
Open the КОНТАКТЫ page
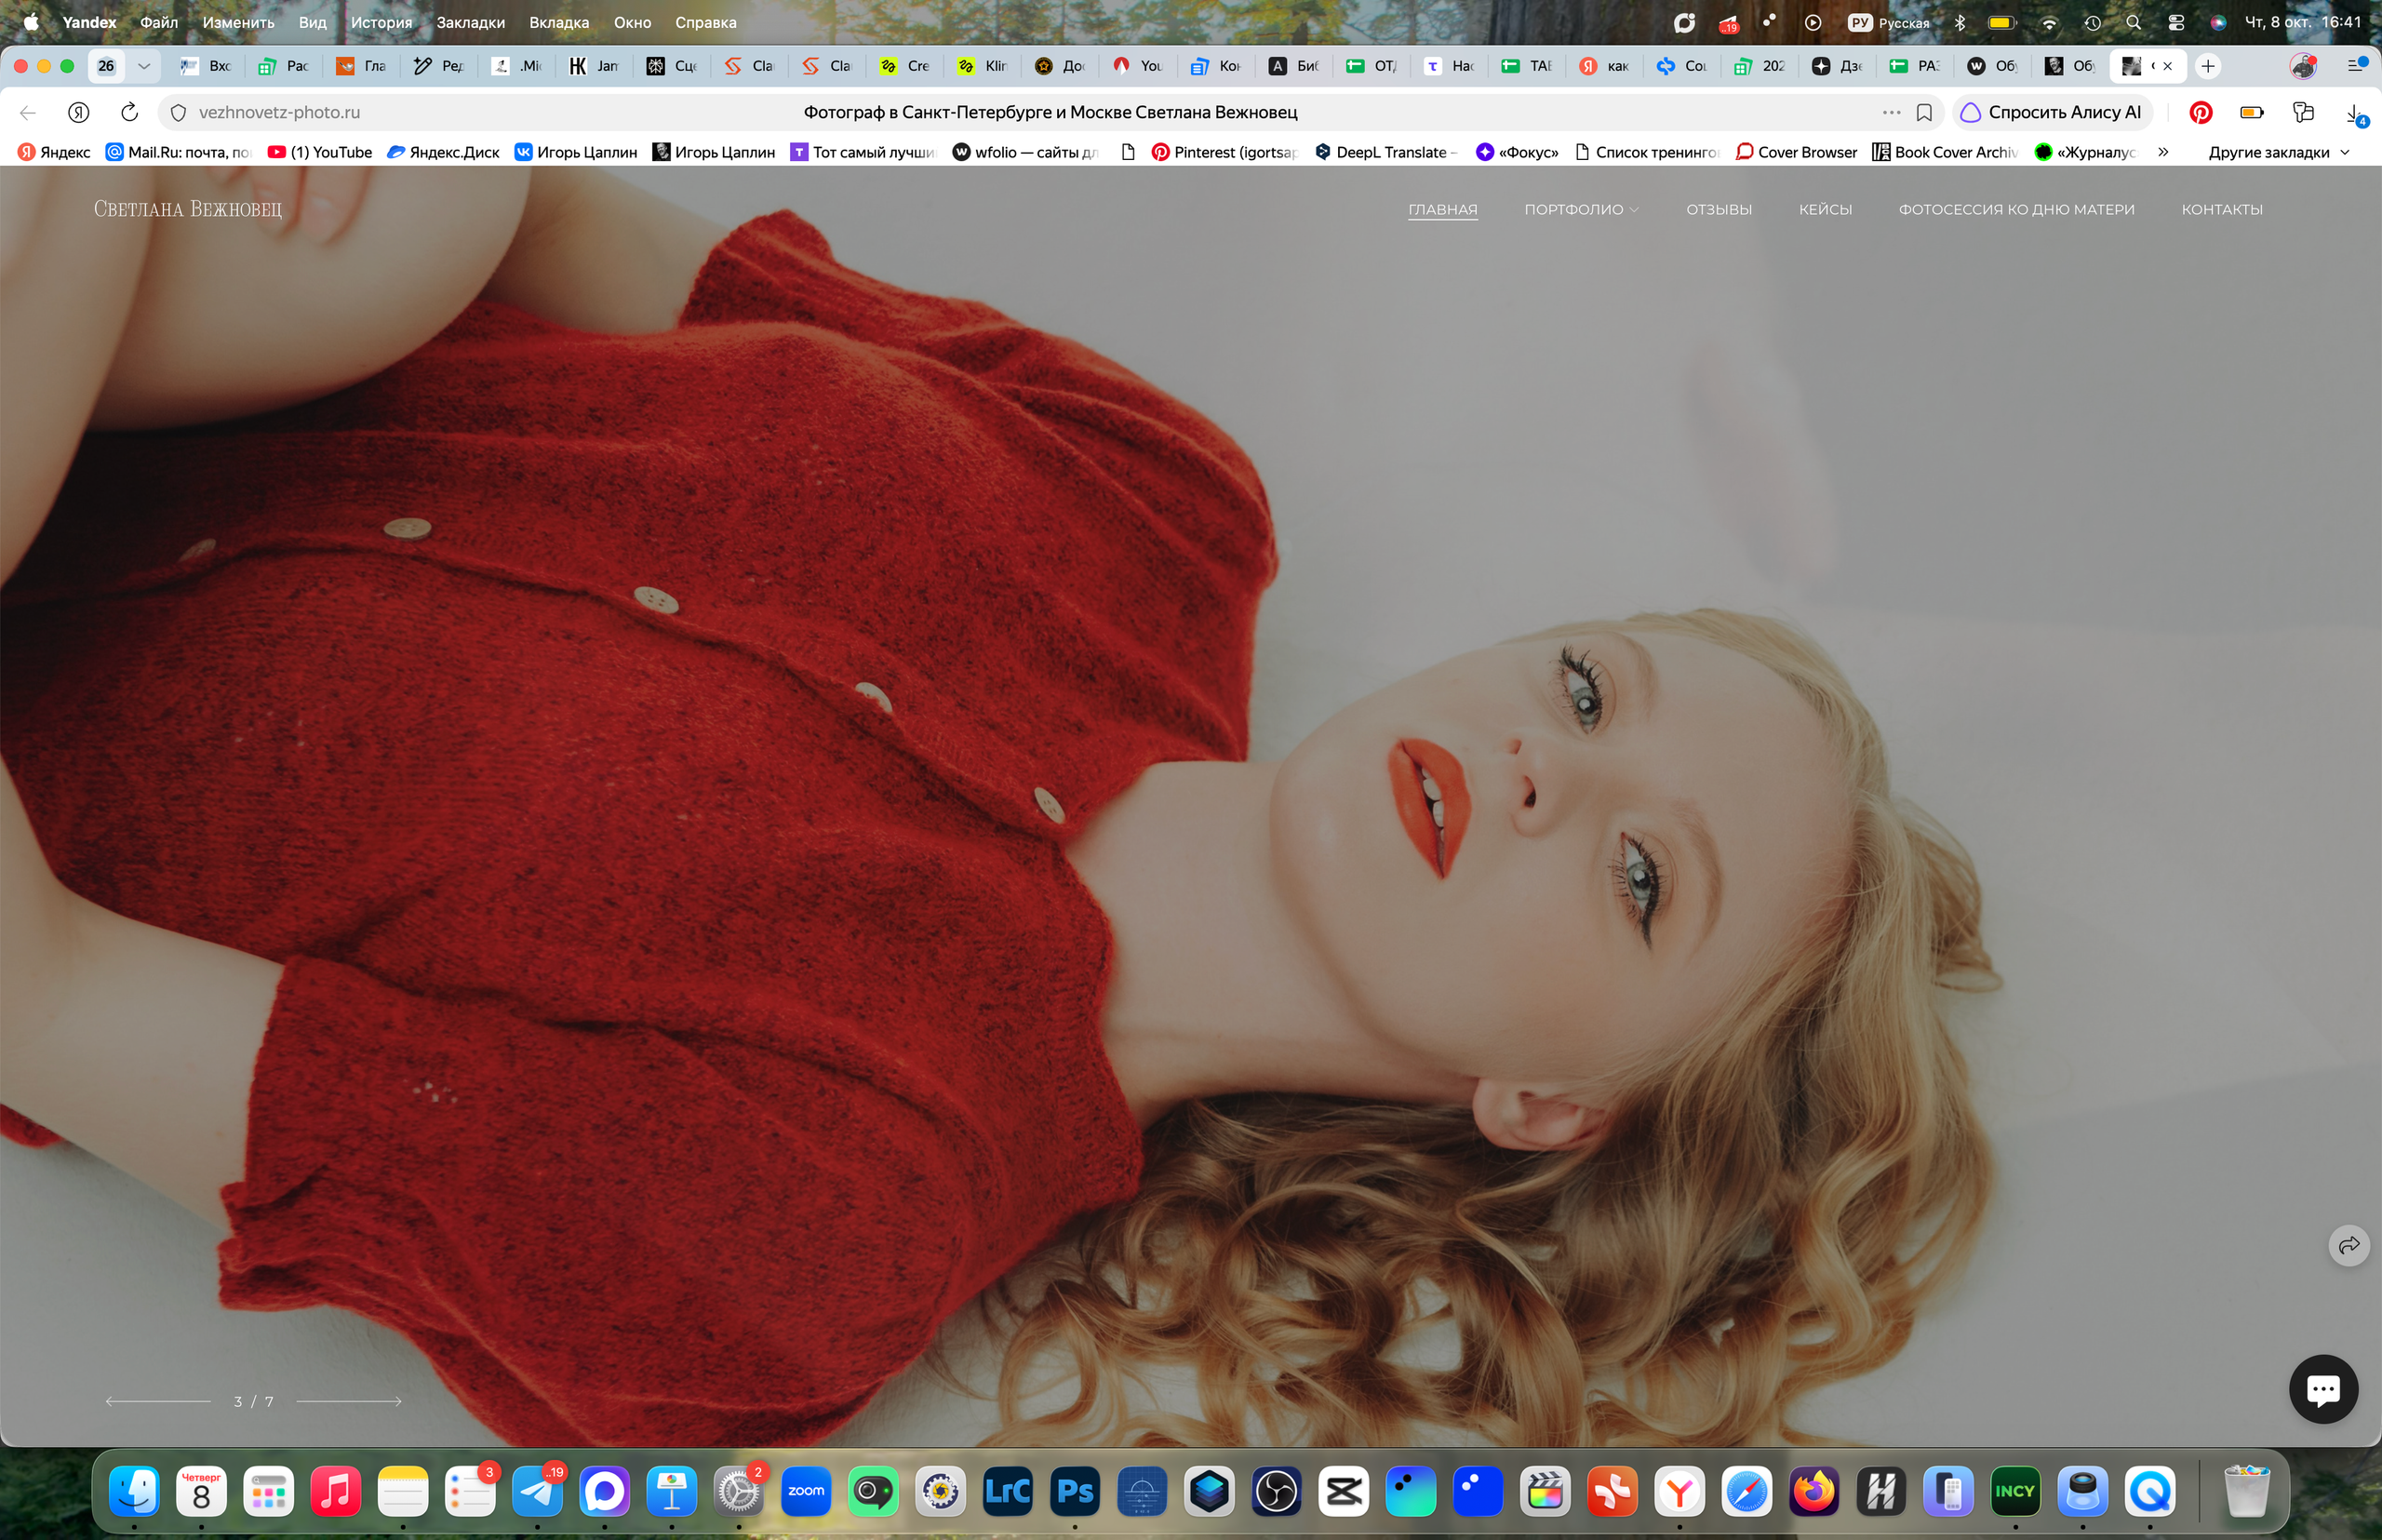pos(2222,209)
